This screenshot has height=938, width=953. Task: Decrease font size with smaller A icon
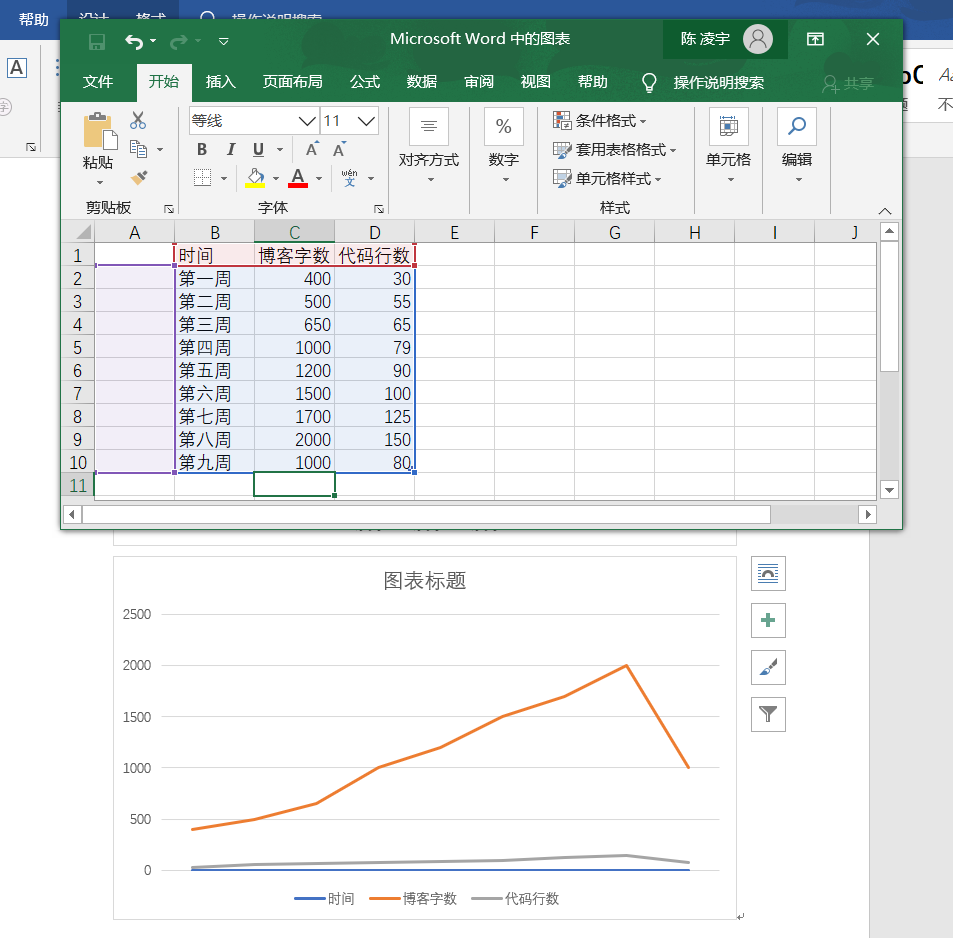pyautogui.click(x=339, y=149)
